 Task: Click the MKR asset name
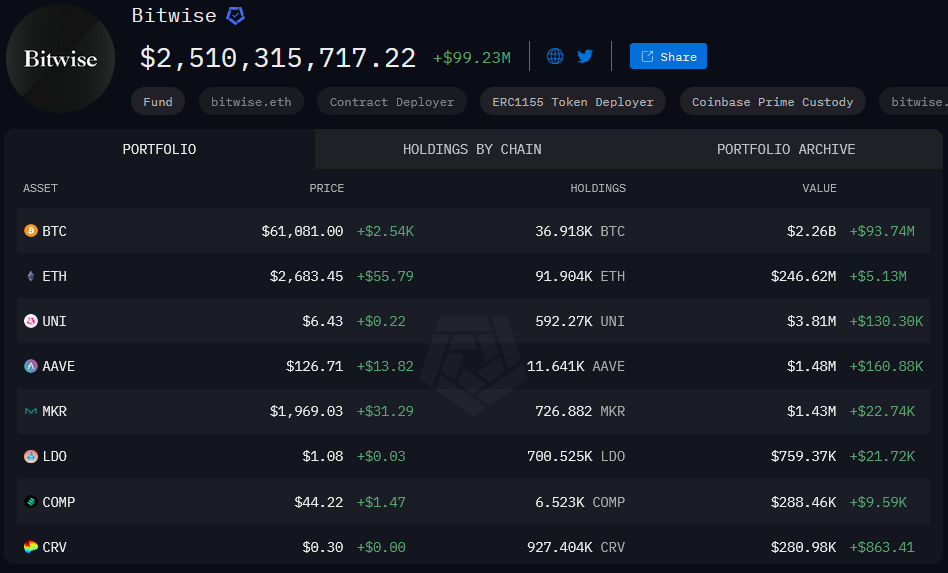click(x=54, y=411)
